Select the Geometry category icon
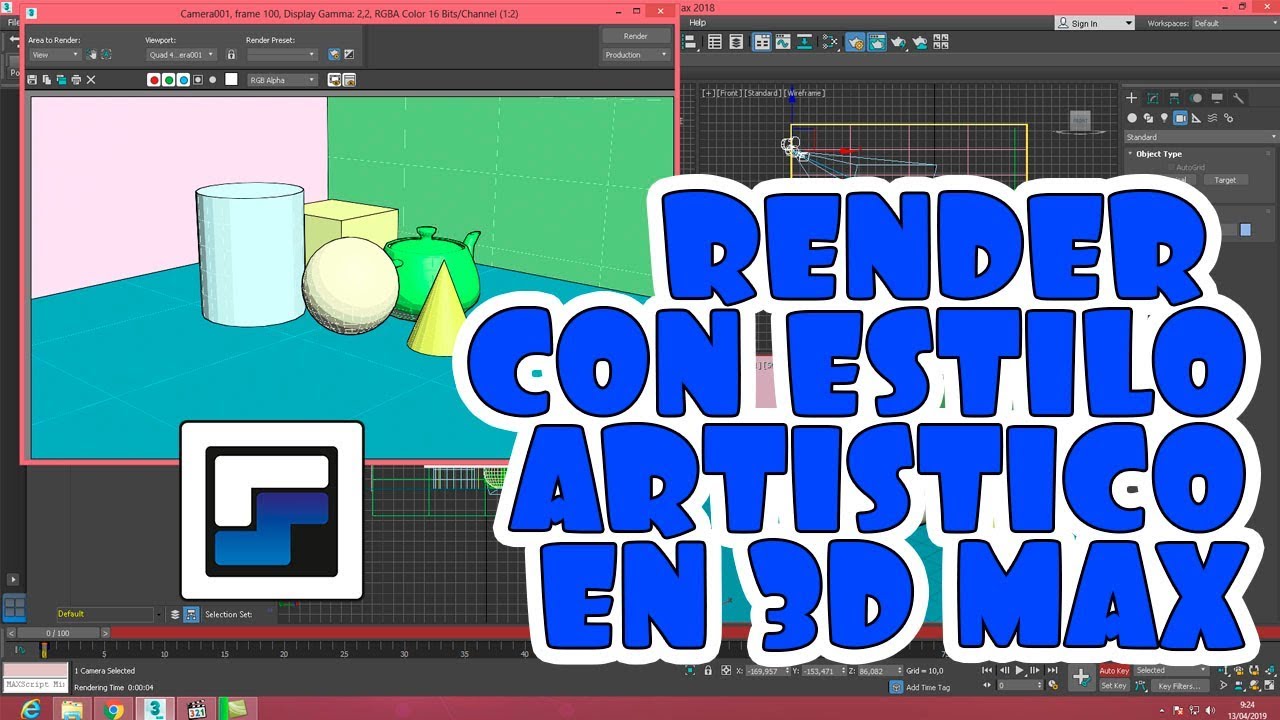Viewport: 1280px width, 720px height. click(1132, 118)
